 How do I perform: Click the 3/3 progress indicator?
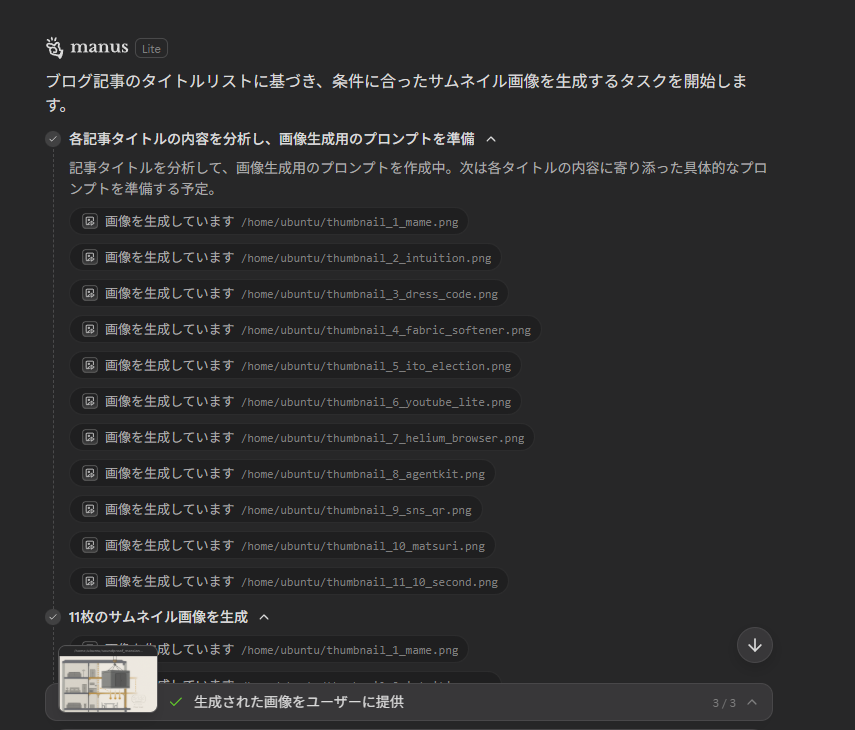pos(723,702)
